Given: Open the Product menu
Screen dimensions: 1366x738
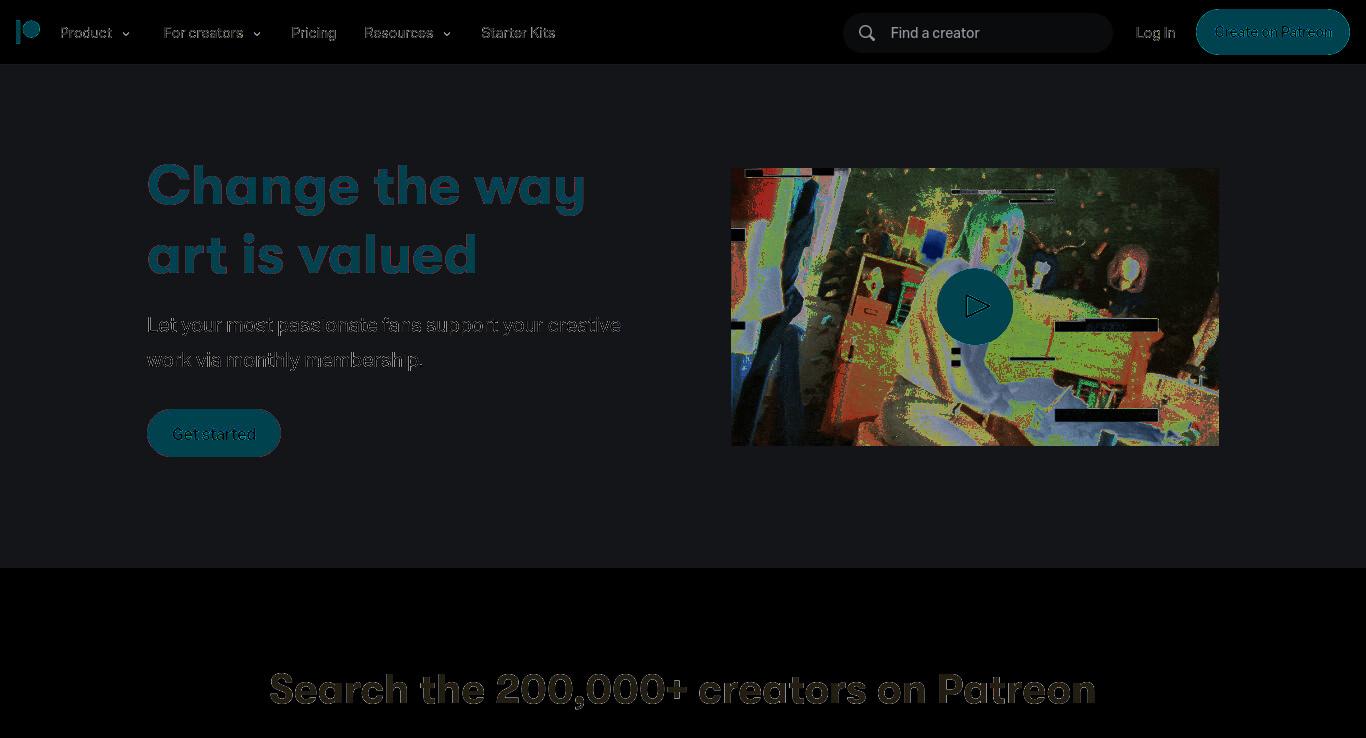Looking at the screenshot, I should 86,33.
